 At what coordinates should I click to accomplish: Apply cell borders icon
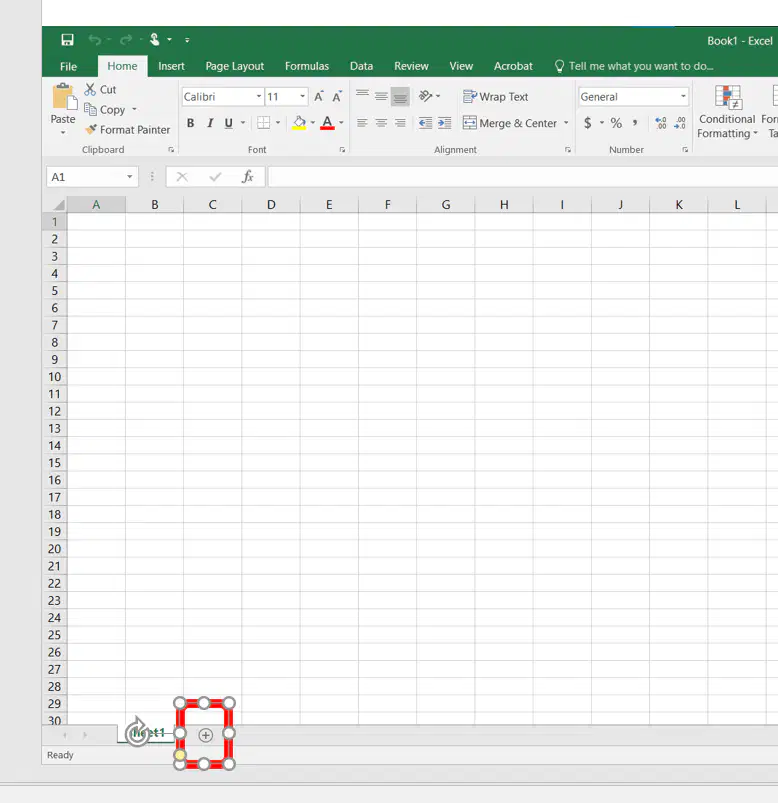[x=263, y=123]
